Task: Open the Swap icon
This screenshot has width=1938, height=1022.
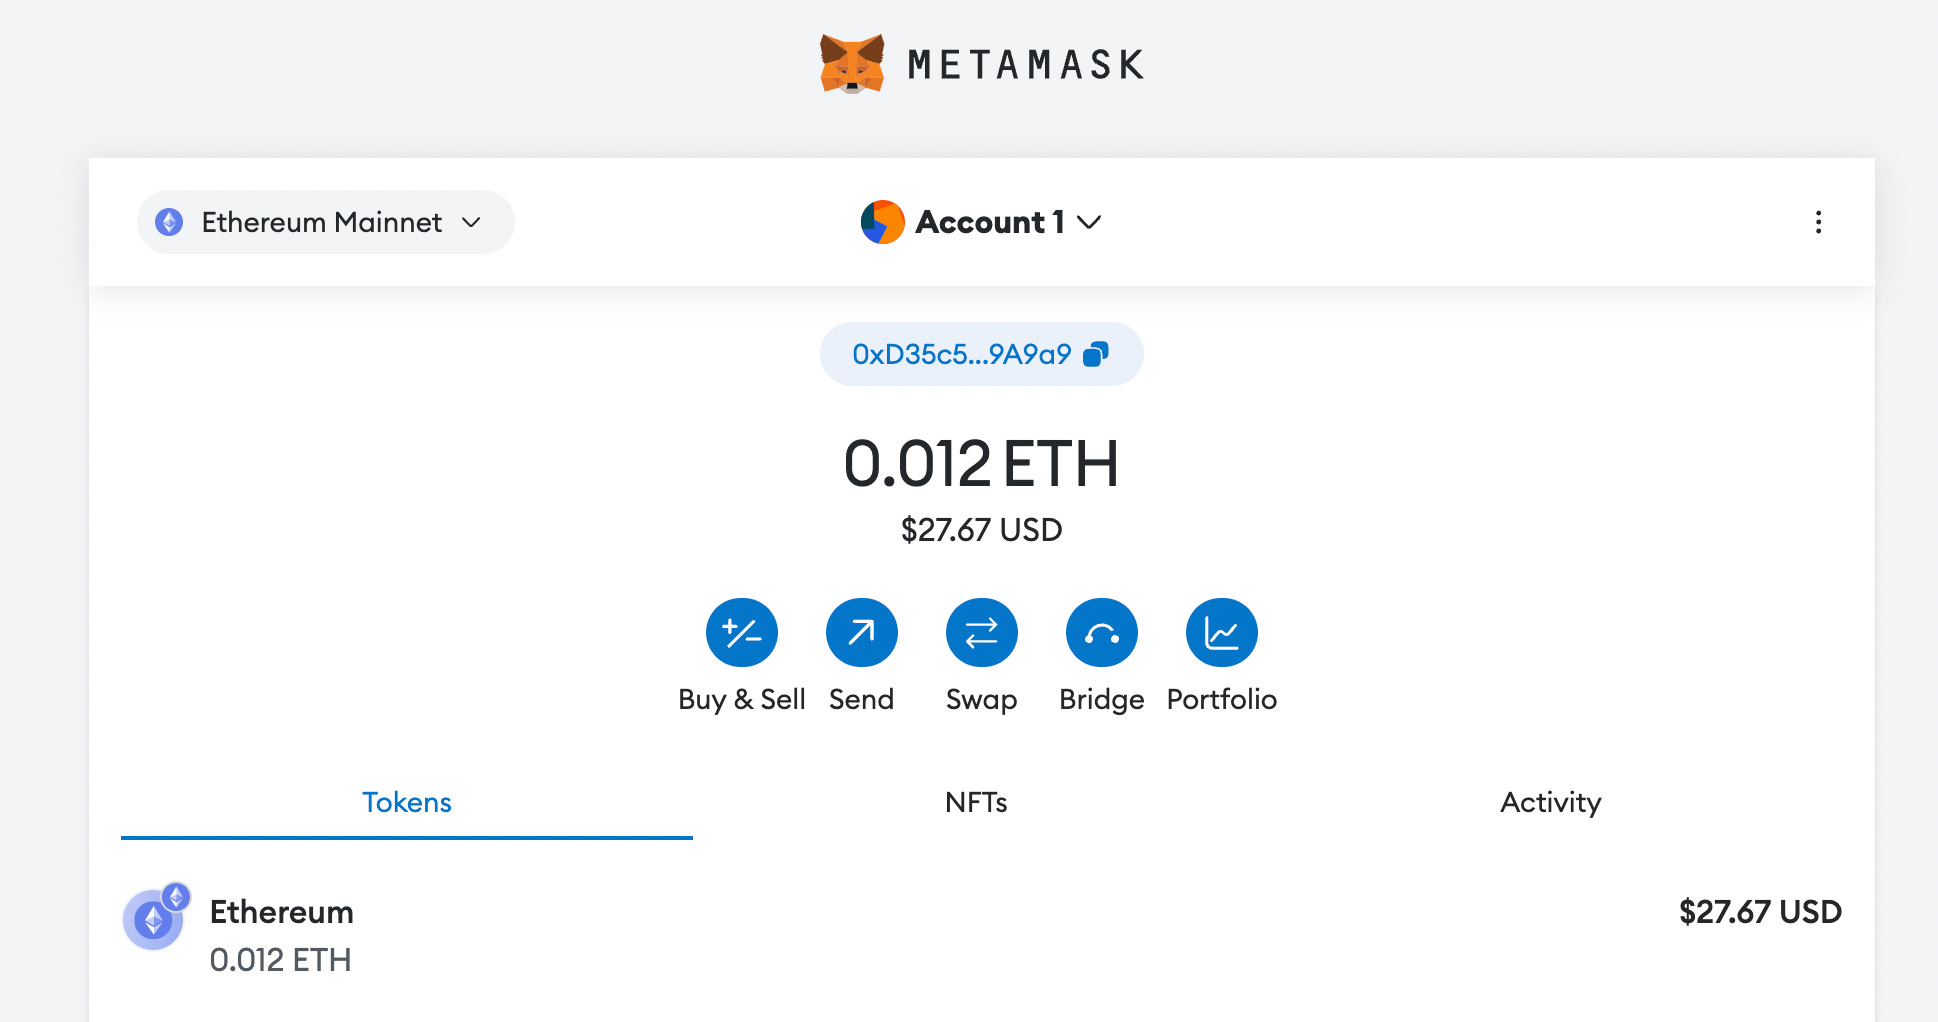Action: point(981,632)
